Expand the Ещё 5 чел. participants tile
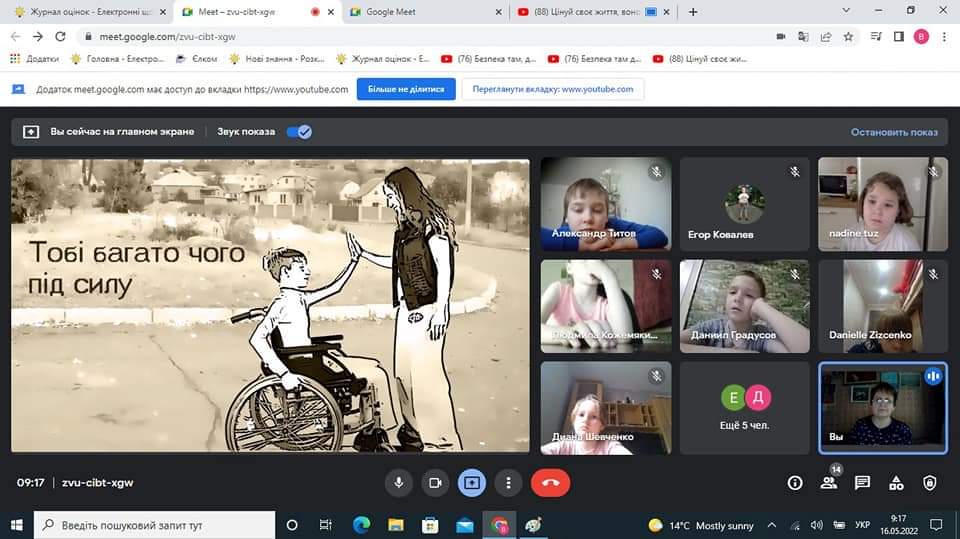 click(x=745, y=407)
